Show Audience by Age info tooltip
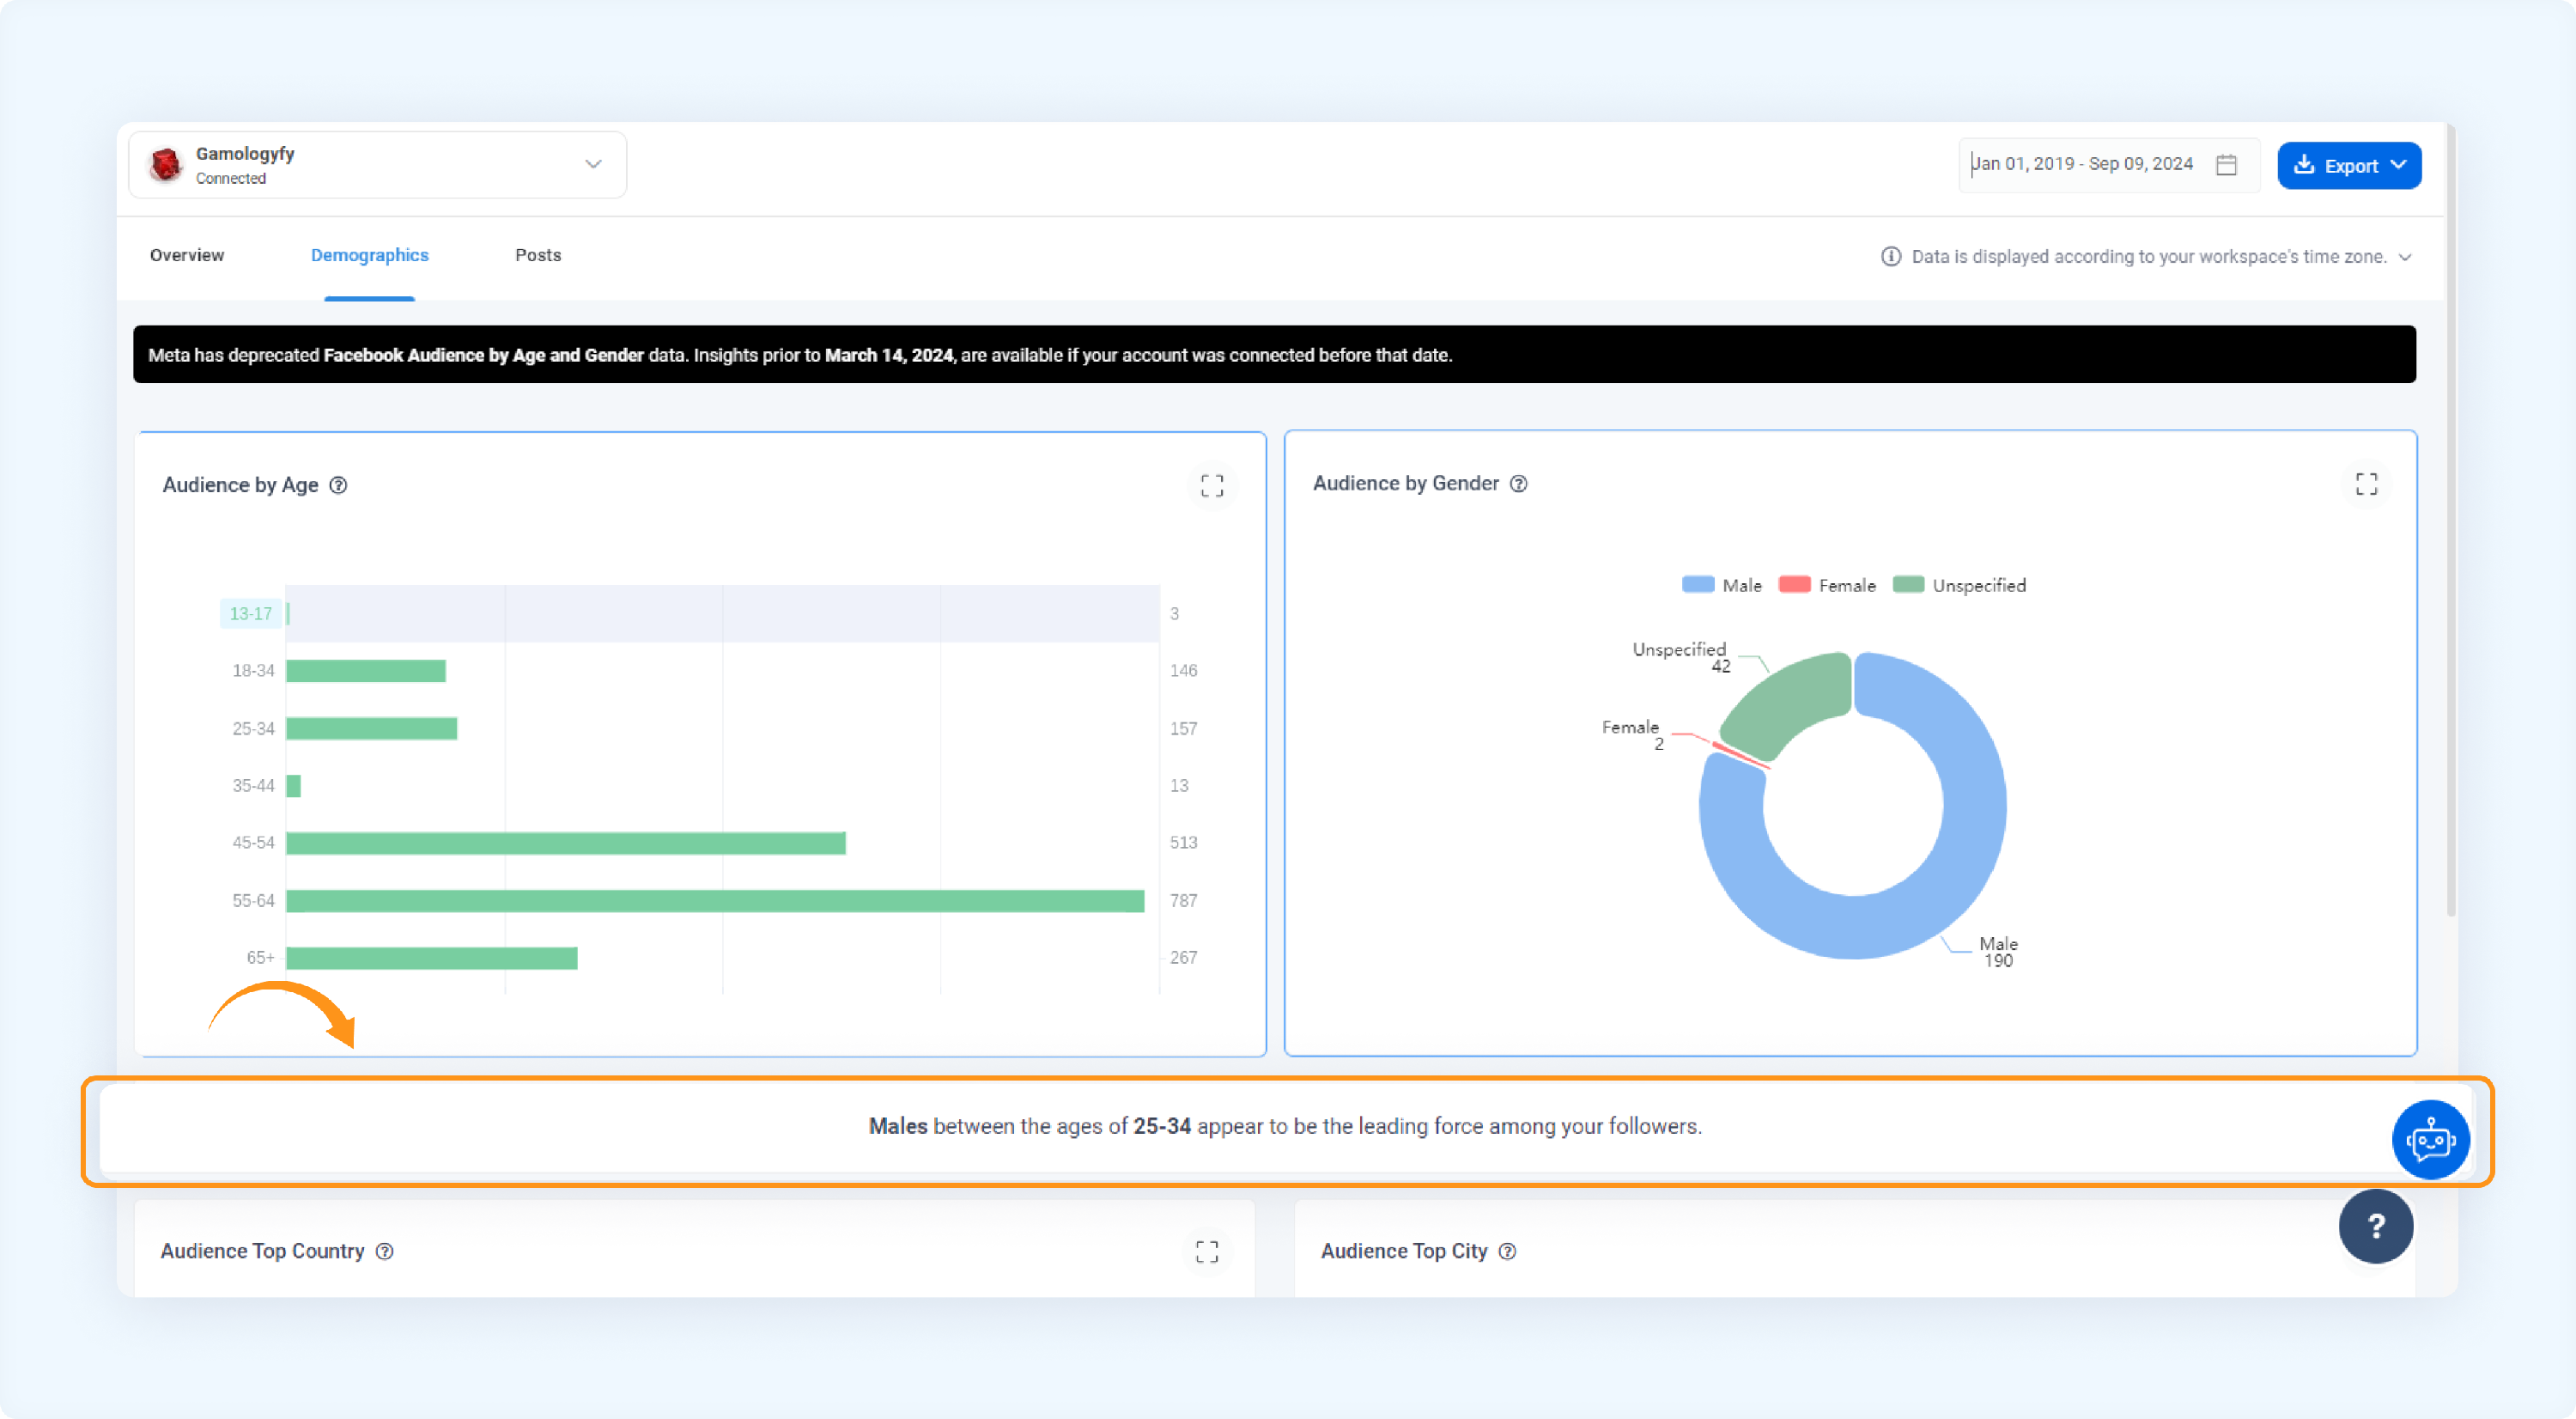 pos(338,485)
